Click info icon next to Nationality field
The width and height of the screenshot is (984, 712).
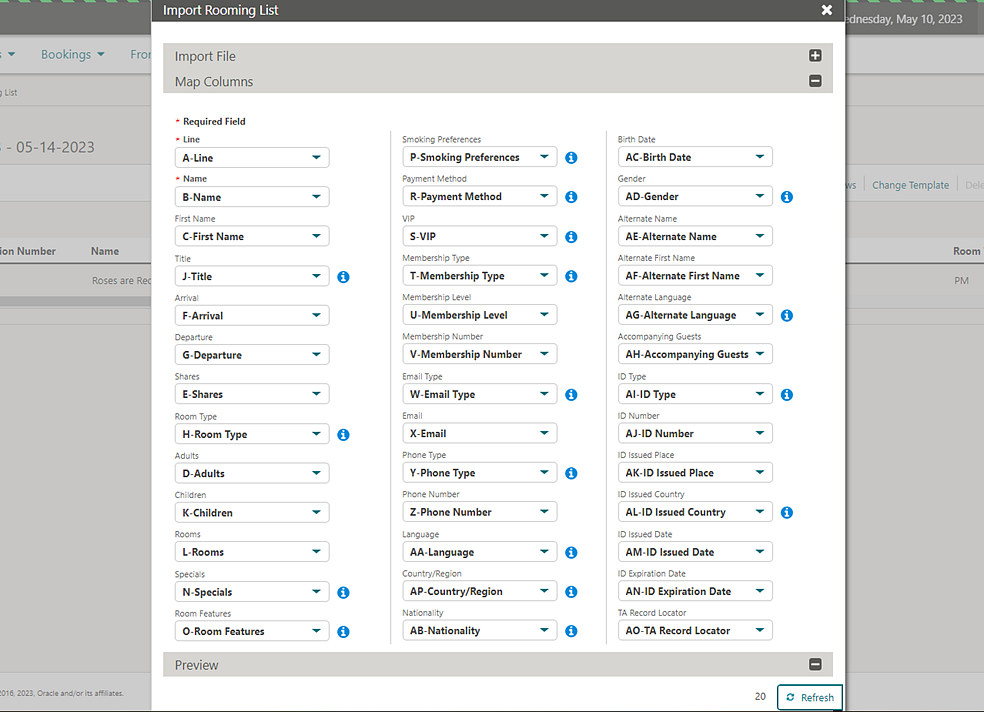(571, 631)
